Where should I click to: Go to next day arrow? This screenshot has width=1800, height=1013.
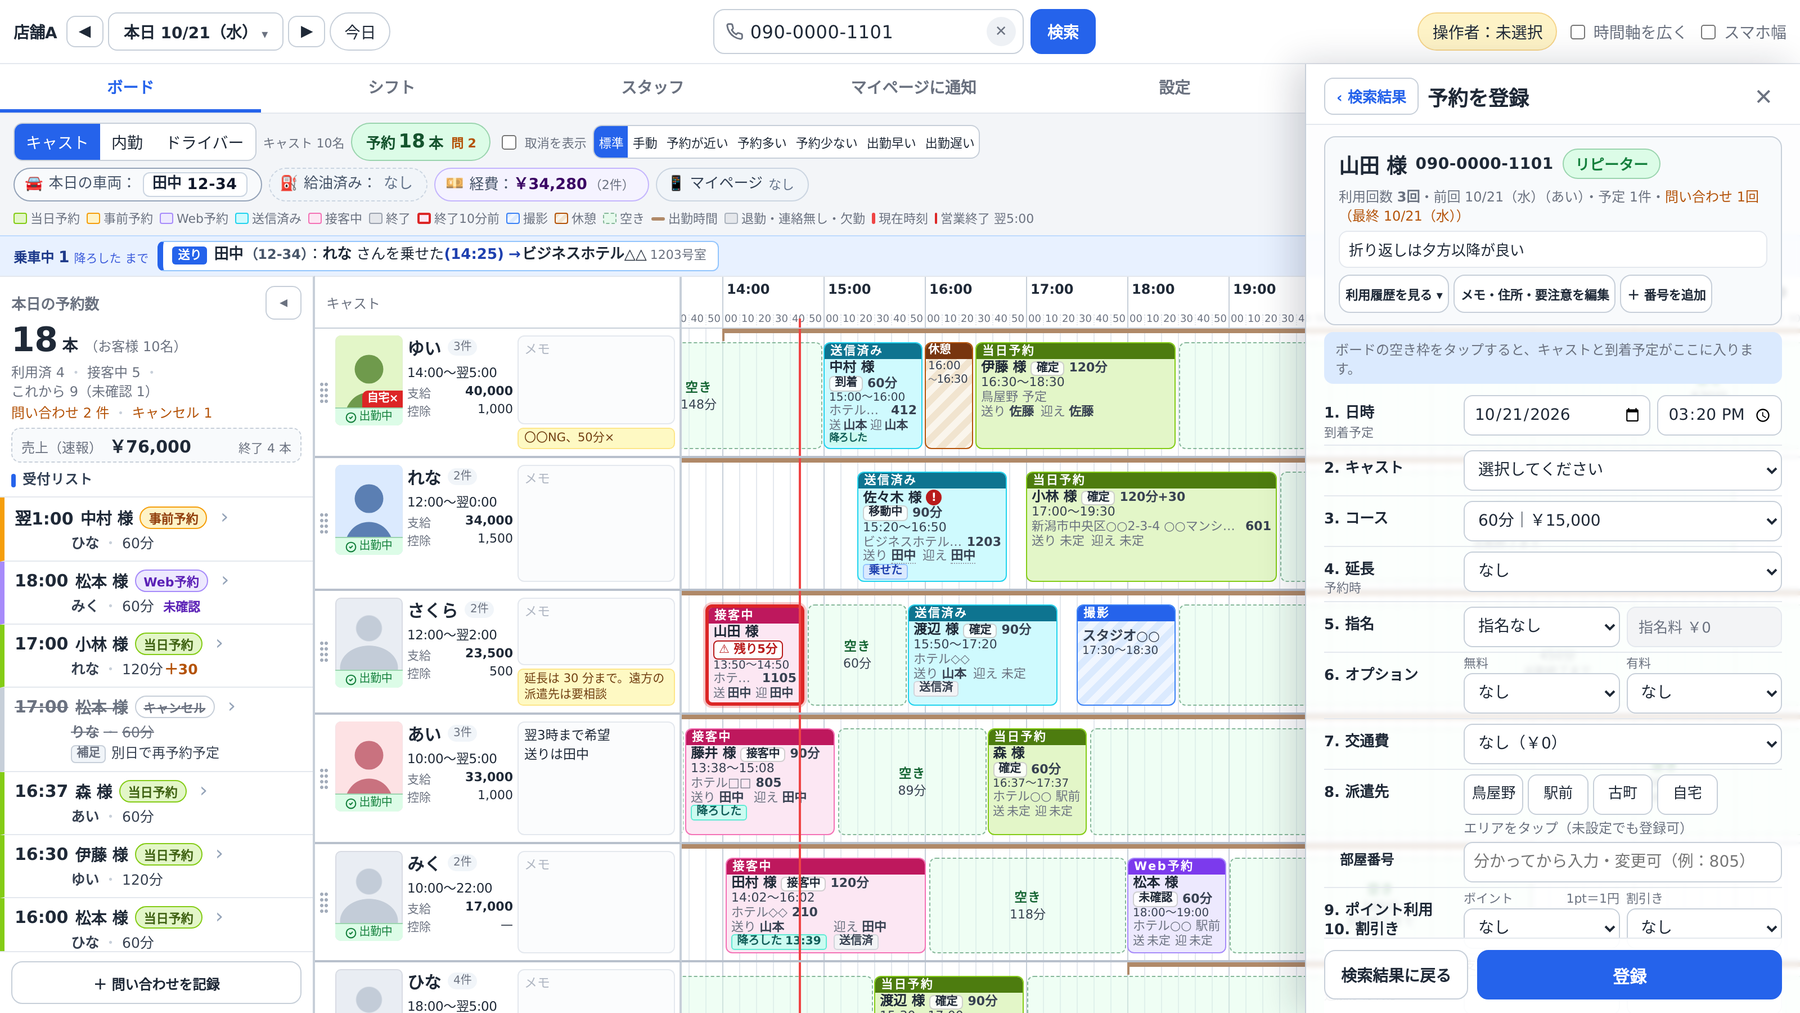(306, 32)
